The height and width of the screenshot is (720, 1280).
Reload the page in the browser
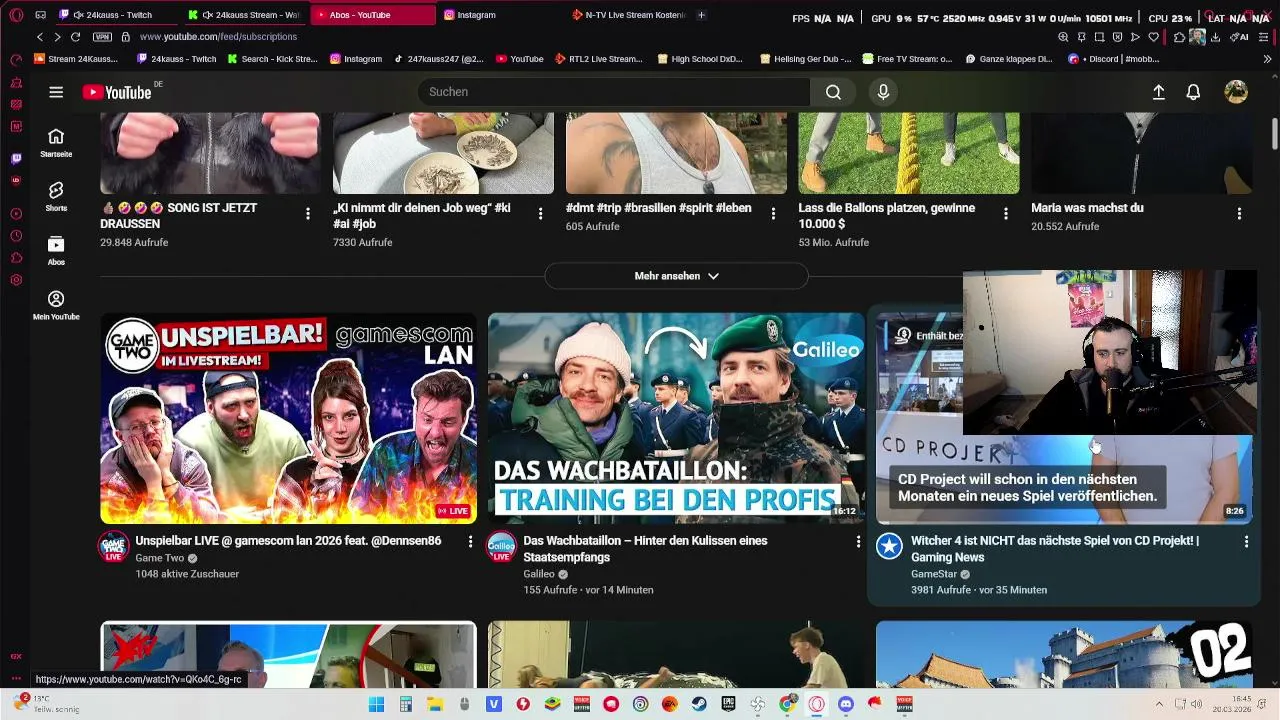point(75,37)
